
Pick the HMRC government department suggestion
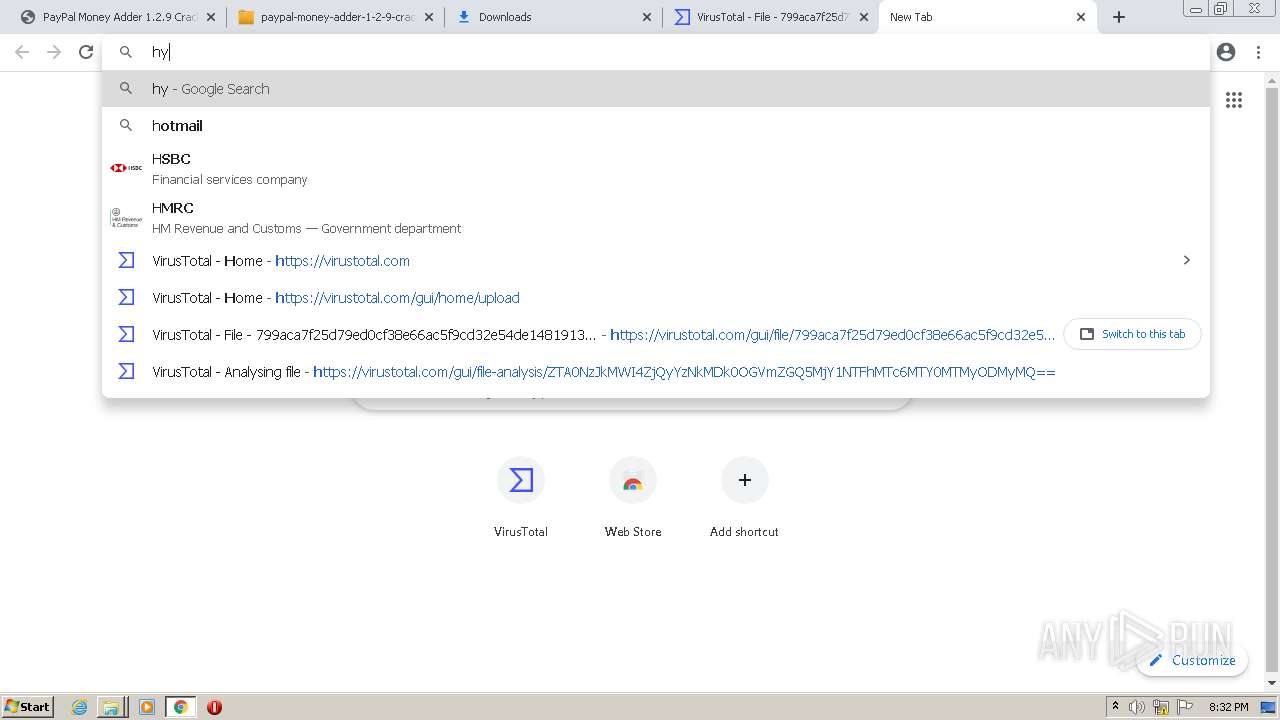[655, 217]
